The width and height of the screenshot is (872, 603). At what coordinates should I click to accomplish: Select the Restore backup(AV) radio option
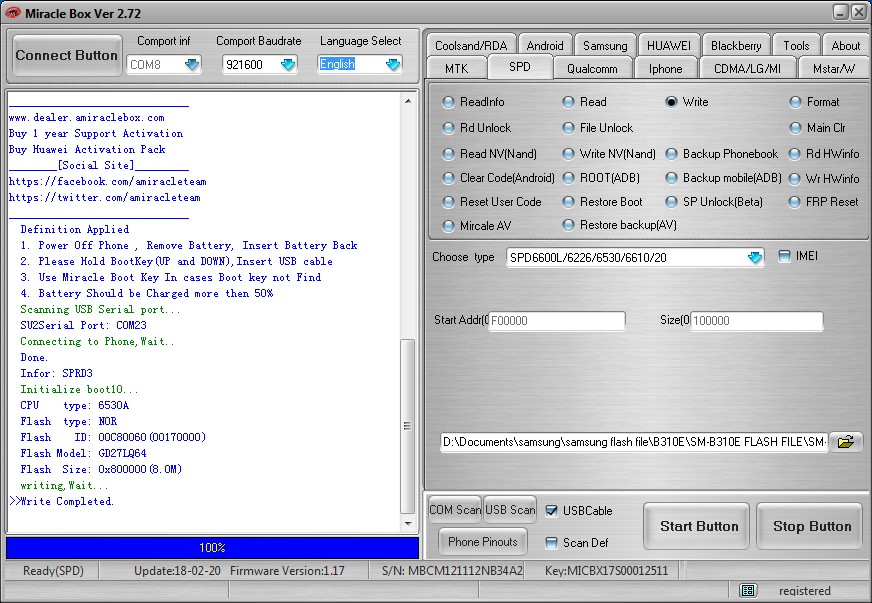pyautogui.click(x=568, y=225)
